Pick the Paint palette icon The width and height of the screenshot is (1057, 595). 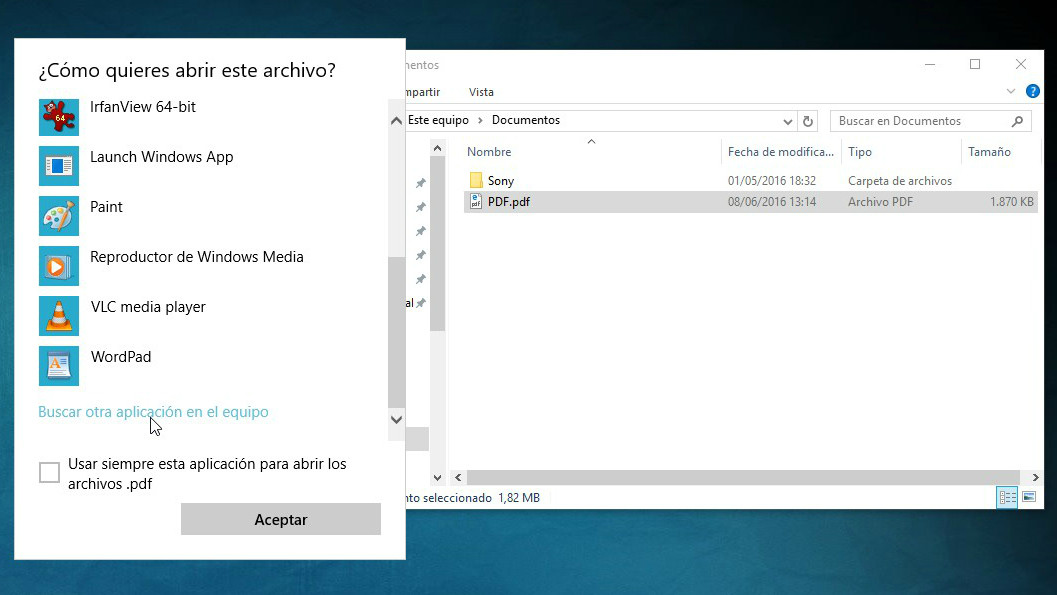pos(59,216)
